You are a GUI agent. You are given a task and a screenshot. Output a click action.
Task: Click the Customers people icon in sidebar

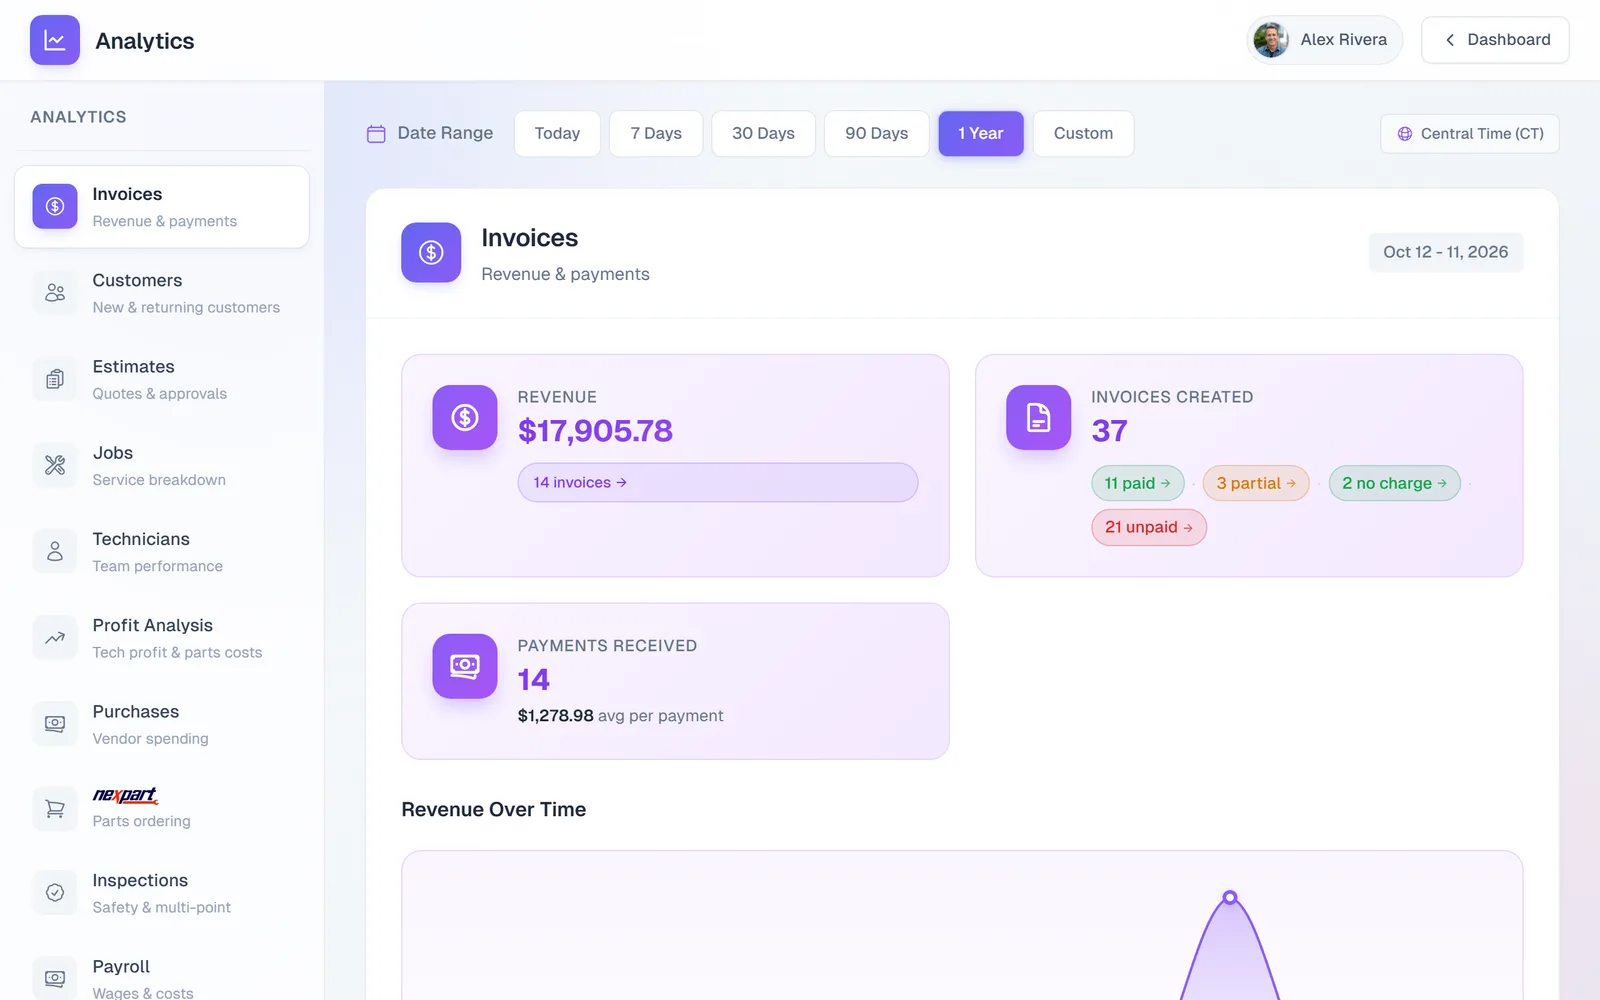tap(55, 293)
